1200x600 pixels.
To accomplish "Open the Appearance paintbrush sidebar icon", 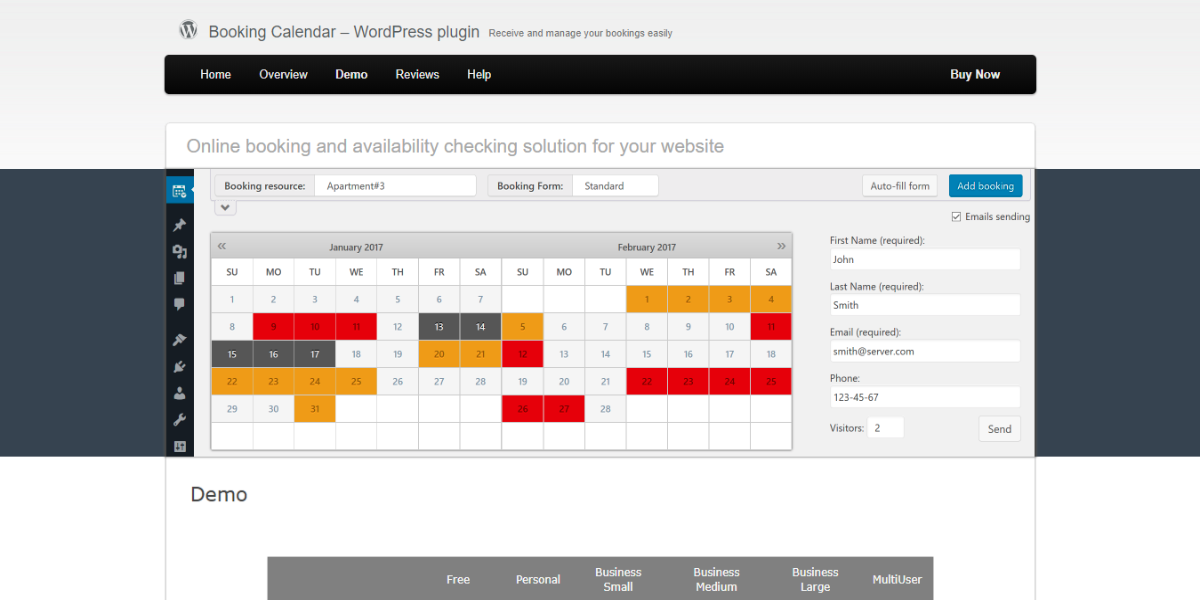I will [180, 340].
